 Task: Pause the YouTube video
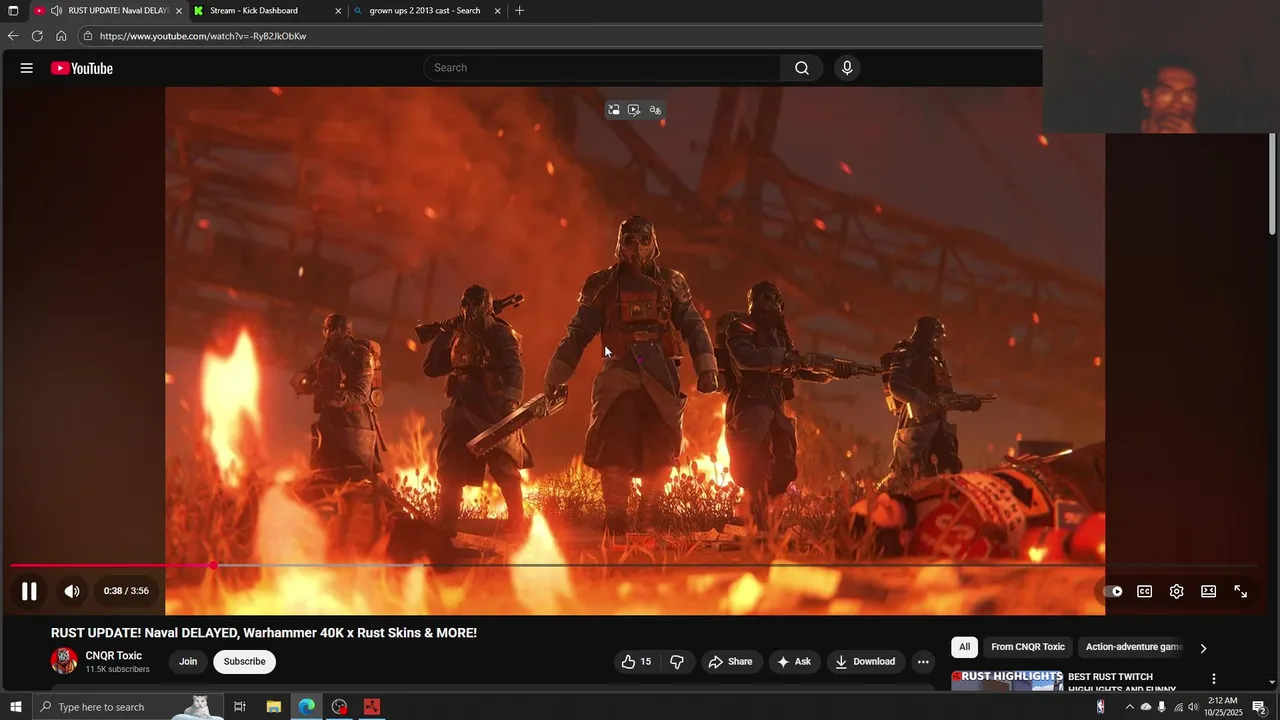29,591
